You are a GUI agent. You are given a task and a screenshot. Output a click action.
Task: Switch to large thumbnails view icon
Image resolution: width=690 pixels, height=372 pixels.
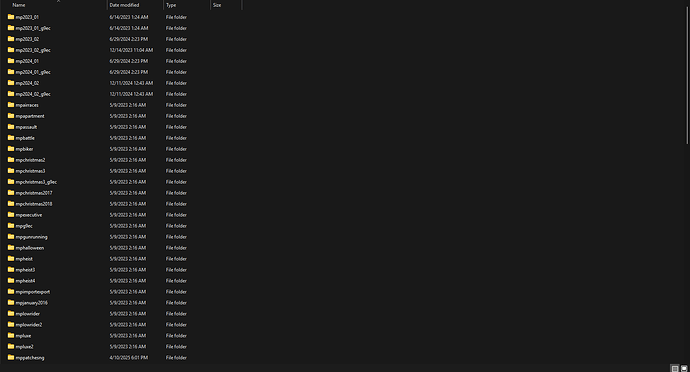click(x=684, y=368)
